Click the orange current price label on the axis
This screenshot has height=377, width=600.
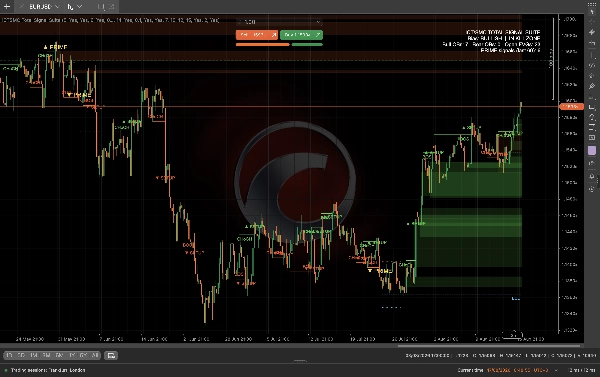click(571, 106)
